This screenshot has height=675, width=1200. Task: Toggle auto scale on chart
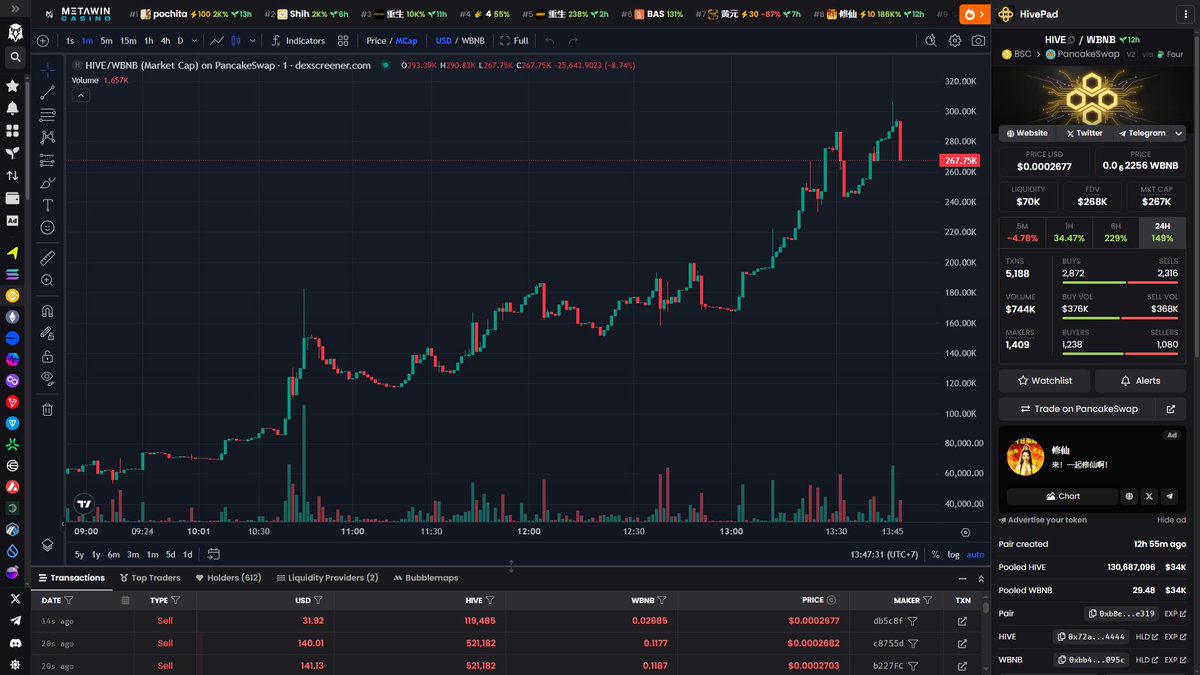coord(975,554)
